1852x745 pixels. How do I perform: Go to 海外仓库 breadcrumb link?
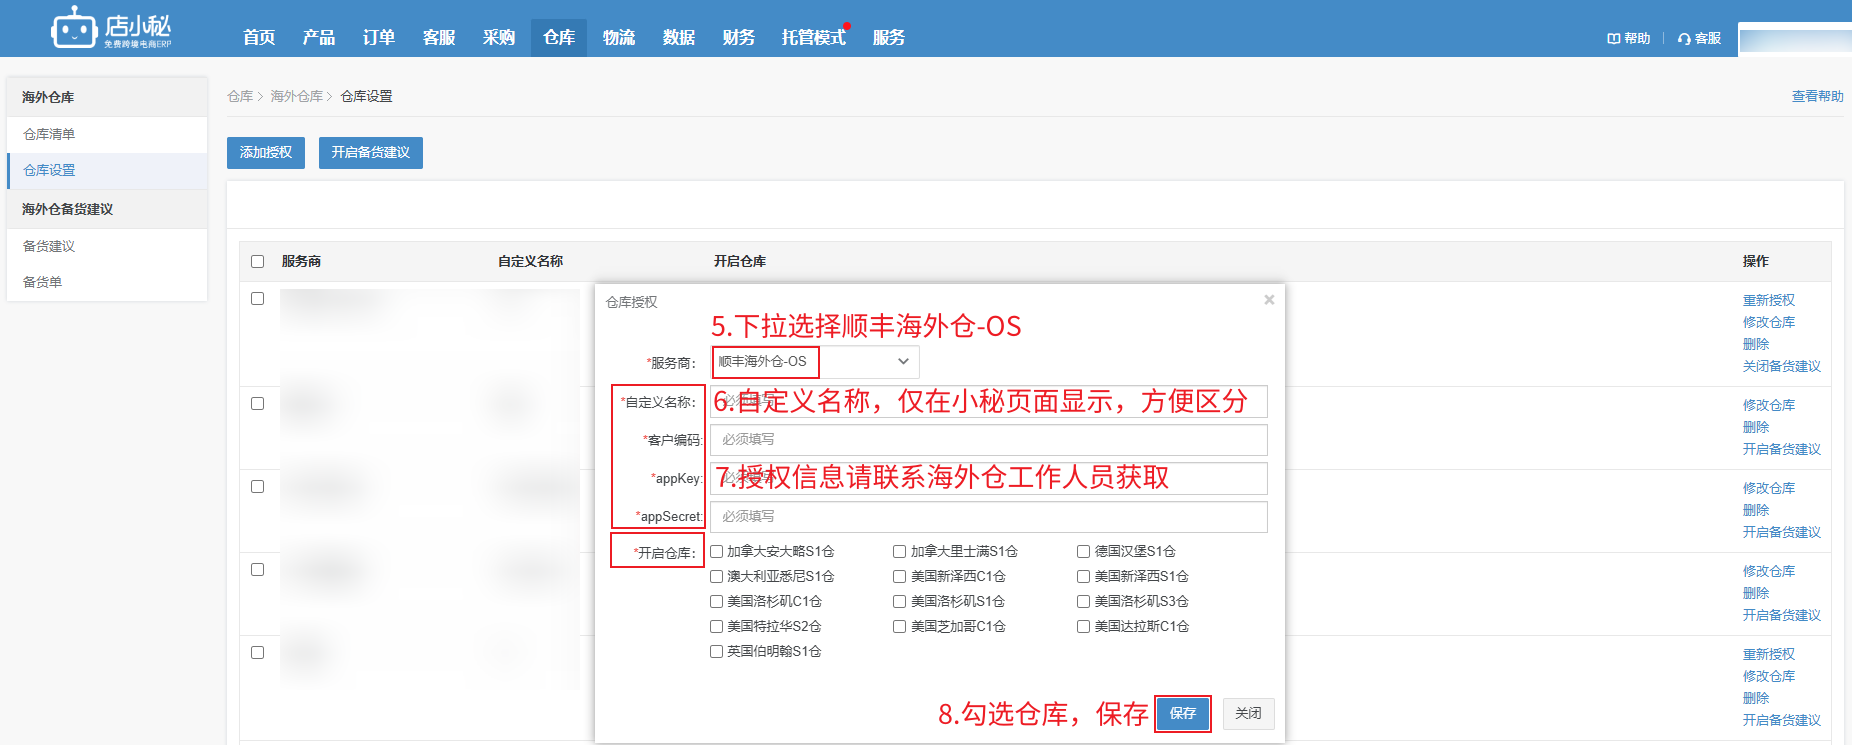296,96
